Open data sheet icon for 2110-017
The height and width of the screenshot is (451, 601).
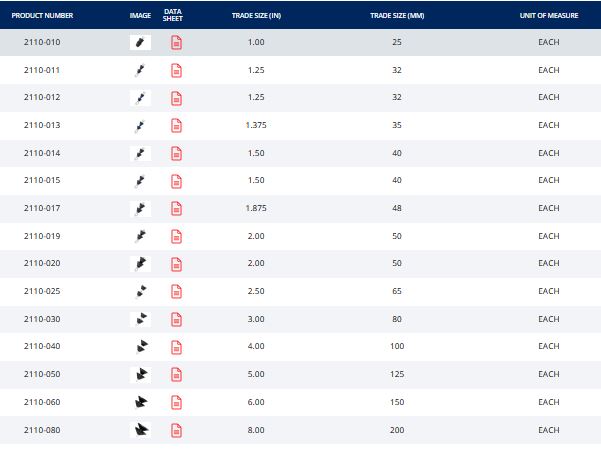point(176,209)
